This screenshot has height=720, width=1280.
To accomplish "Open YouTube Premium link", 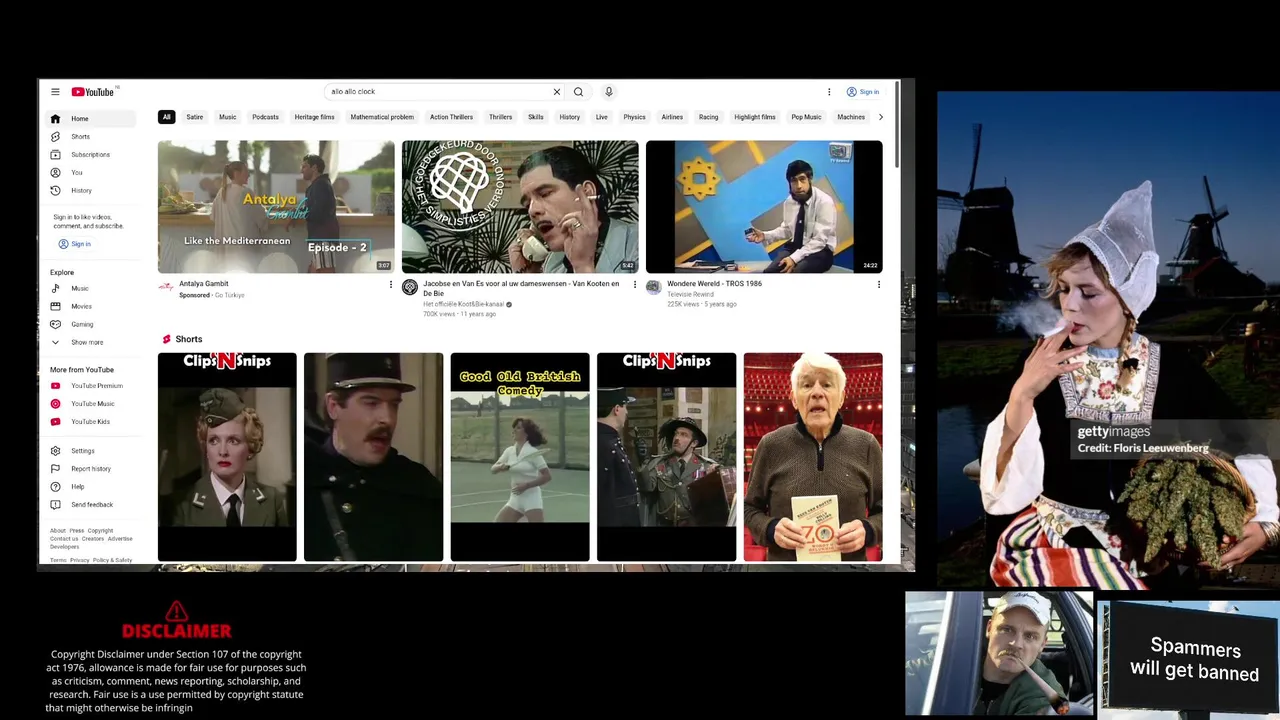I will (92, 386).
